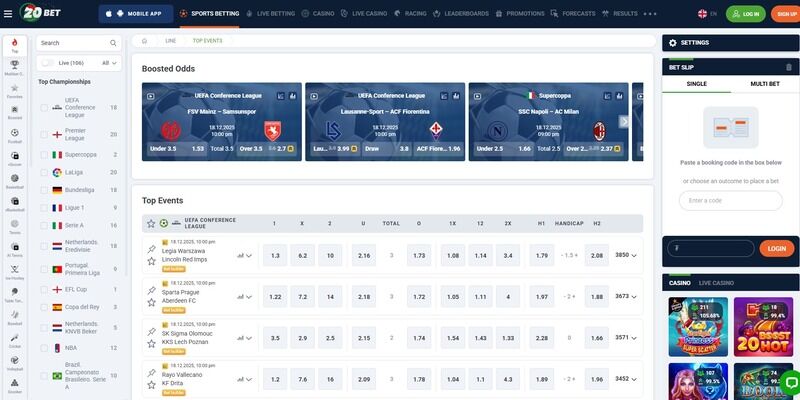This screenshot has width=800, height=400.
Task: Pick odds 1.3 for Legia Warszawa win
Action: [x=275, y=255]
